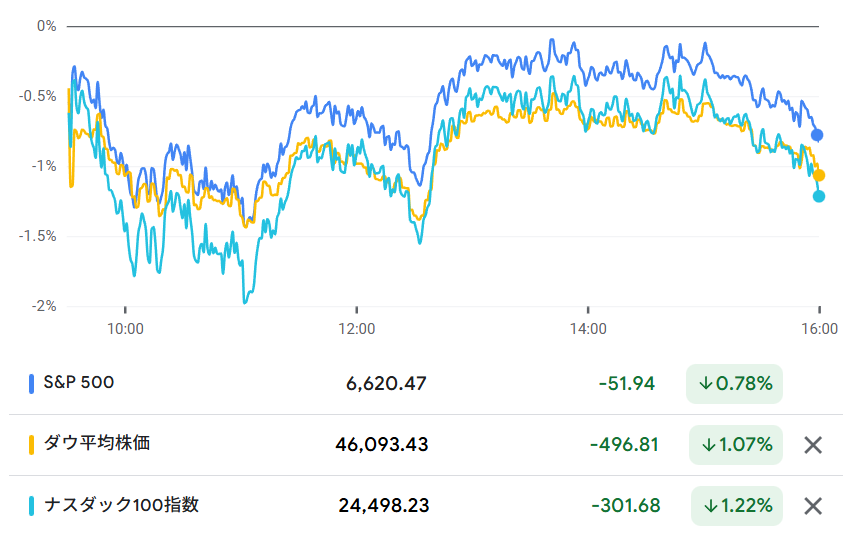Click the Nasdaq point change -301.68
This screenshot has height=534, width=848.
(x=624, y=506)
